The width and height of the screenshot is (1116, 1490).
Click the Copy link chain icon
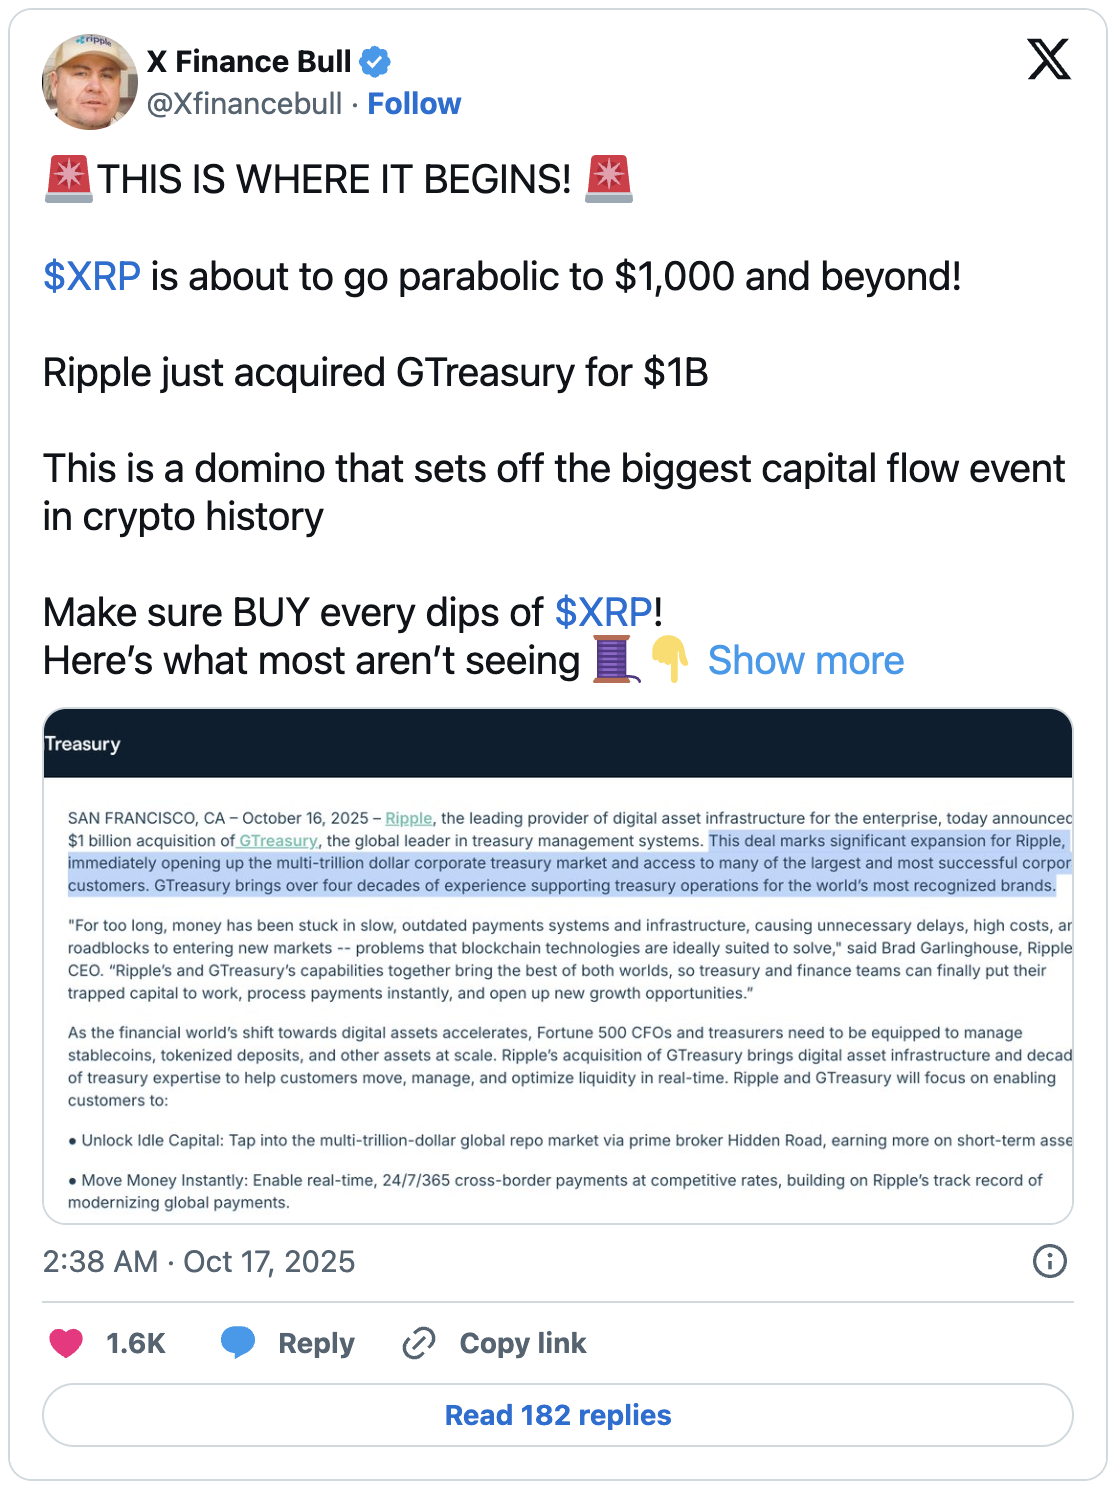click(419, 1343)
